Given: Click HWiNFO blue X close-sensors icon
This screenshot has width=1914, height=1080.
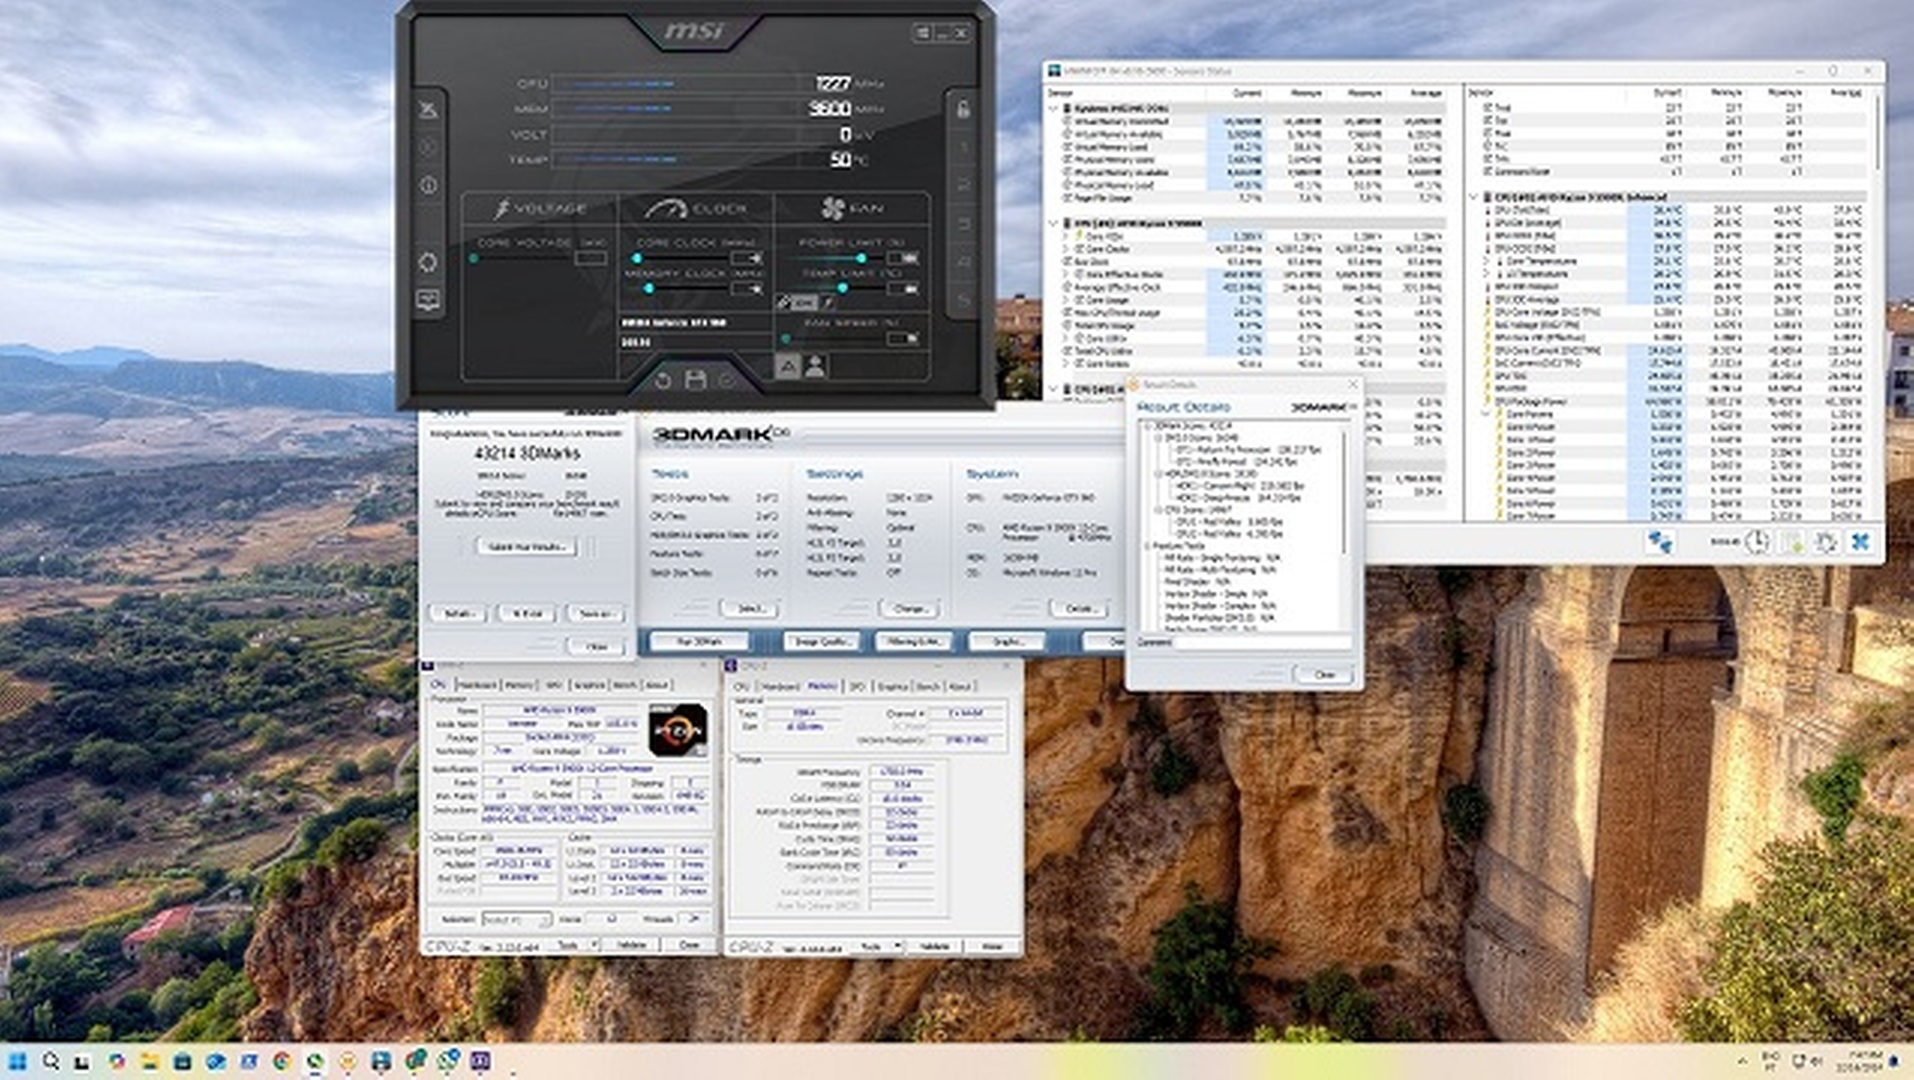Looking at the screenshot, I should click(x=1861, y=542).
